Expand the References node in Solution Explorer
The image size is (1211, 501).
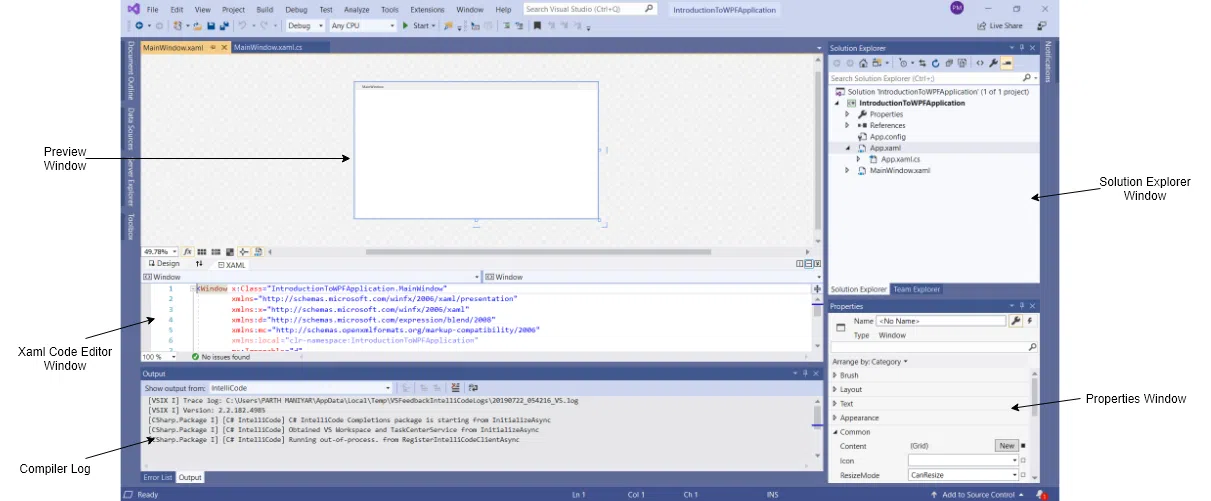[x=848, y=125]
